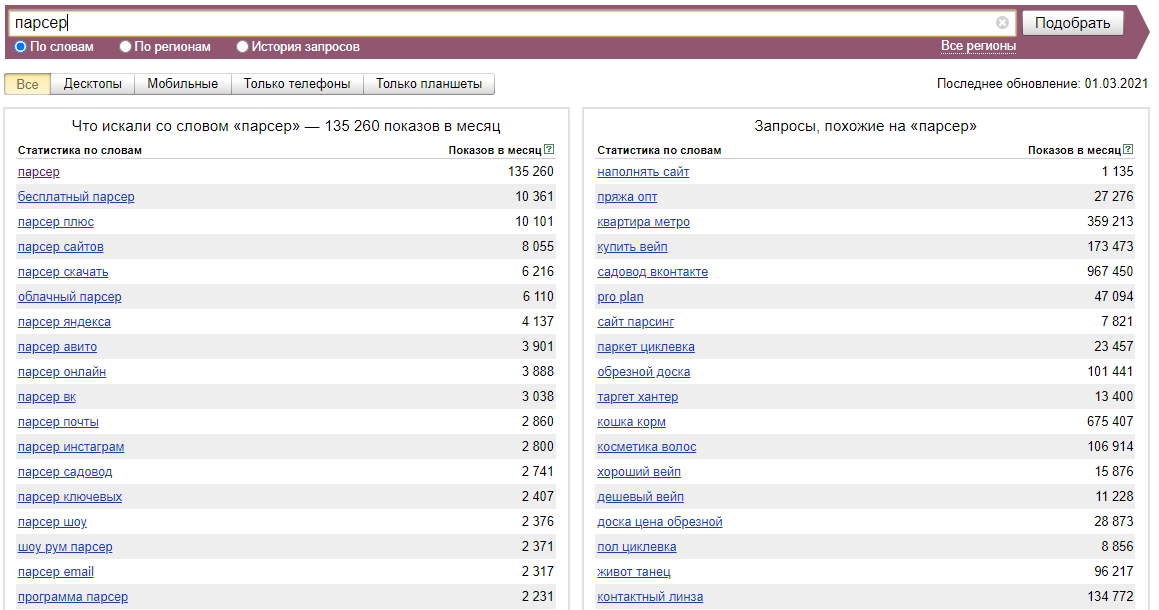Click help icon beside right 'Показов в месяц'
Viewport: 1159px width, 610px height.
(x=1128, y=150)
